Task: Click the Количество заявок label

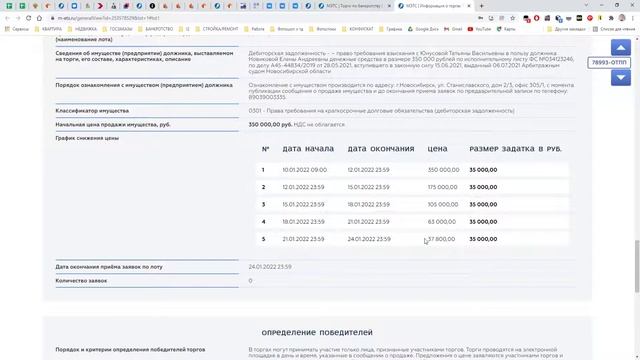Action: 81,281
